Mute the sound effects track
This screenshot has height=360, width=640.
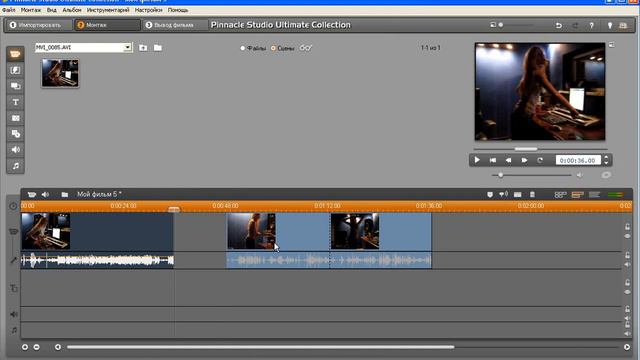click(x=627, y=318)
